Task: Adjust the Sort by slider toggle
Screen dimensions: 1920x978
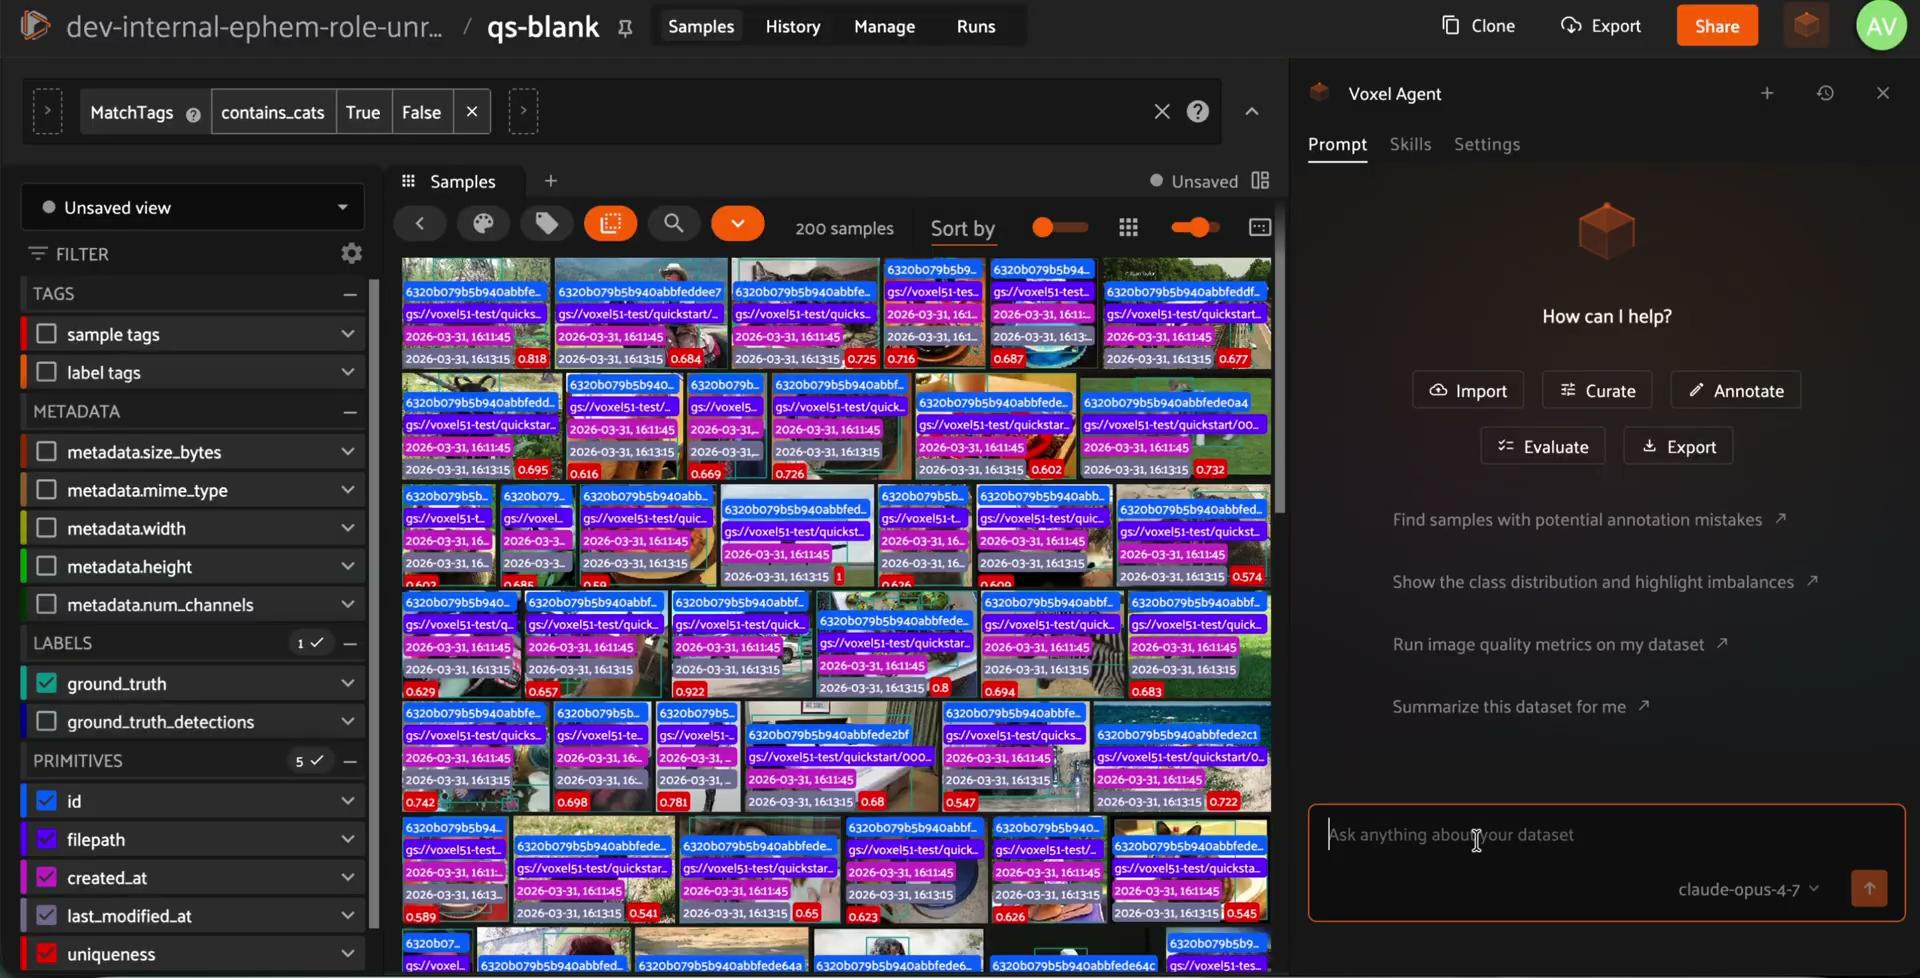Action: pos(1059,228)
